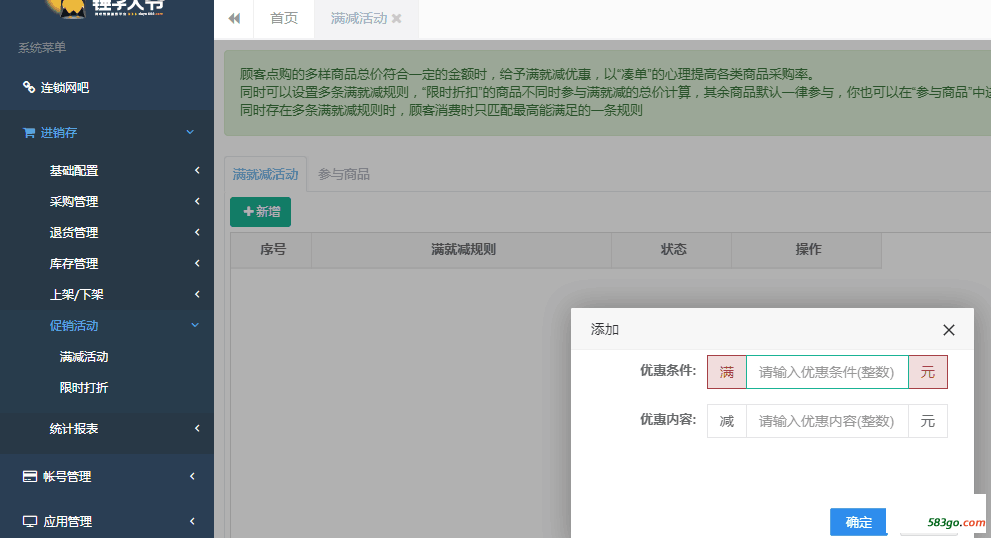
Task: Click the shopping cart icon for 进销存
Action: (29, 132)
